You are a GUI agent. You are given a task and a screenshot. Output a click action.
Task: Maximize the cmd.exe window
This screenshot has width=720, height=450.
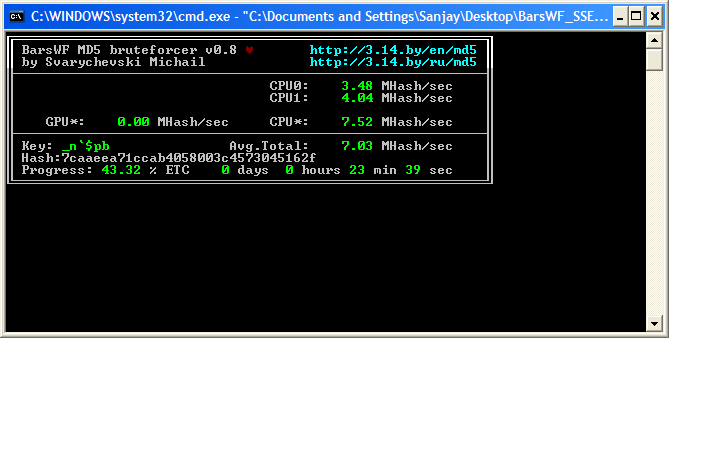click(x=636, y=17)
